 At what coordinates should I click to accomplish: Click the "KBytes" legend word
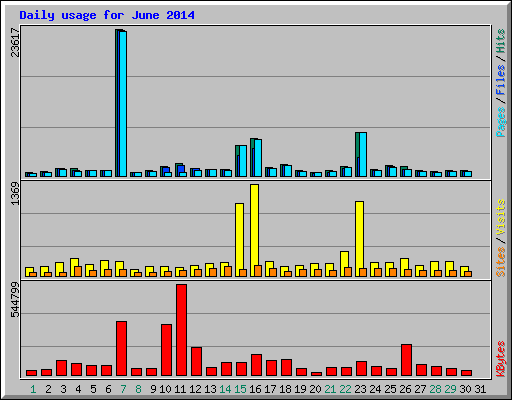tap(501, 359)
